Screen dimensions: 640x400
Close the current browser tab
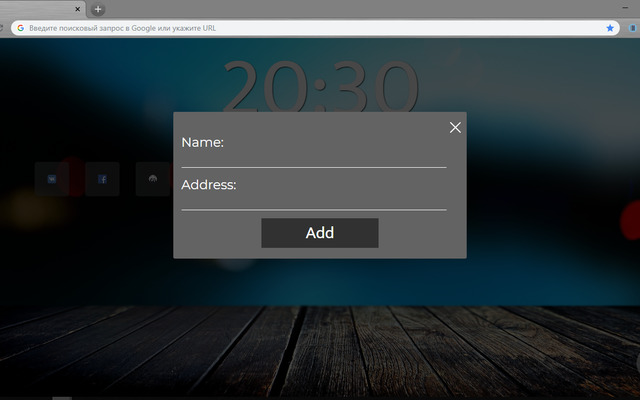[x=78, y=9]
